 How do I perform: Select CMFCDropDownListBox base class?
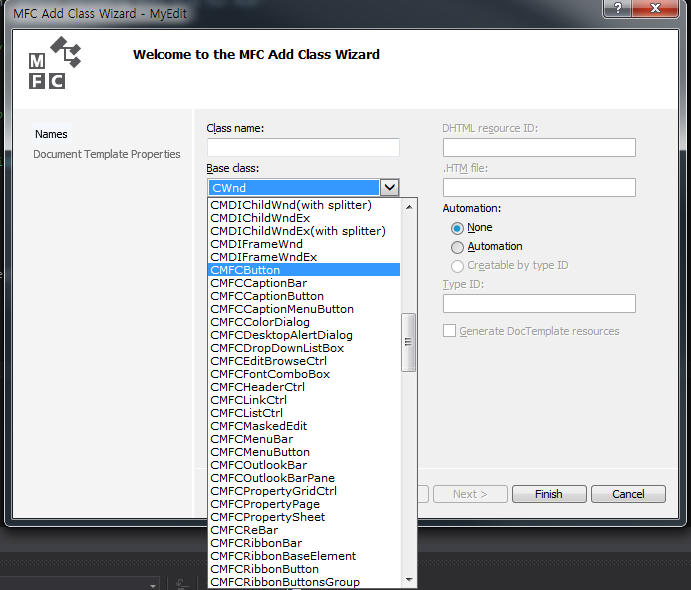[304, 348]
